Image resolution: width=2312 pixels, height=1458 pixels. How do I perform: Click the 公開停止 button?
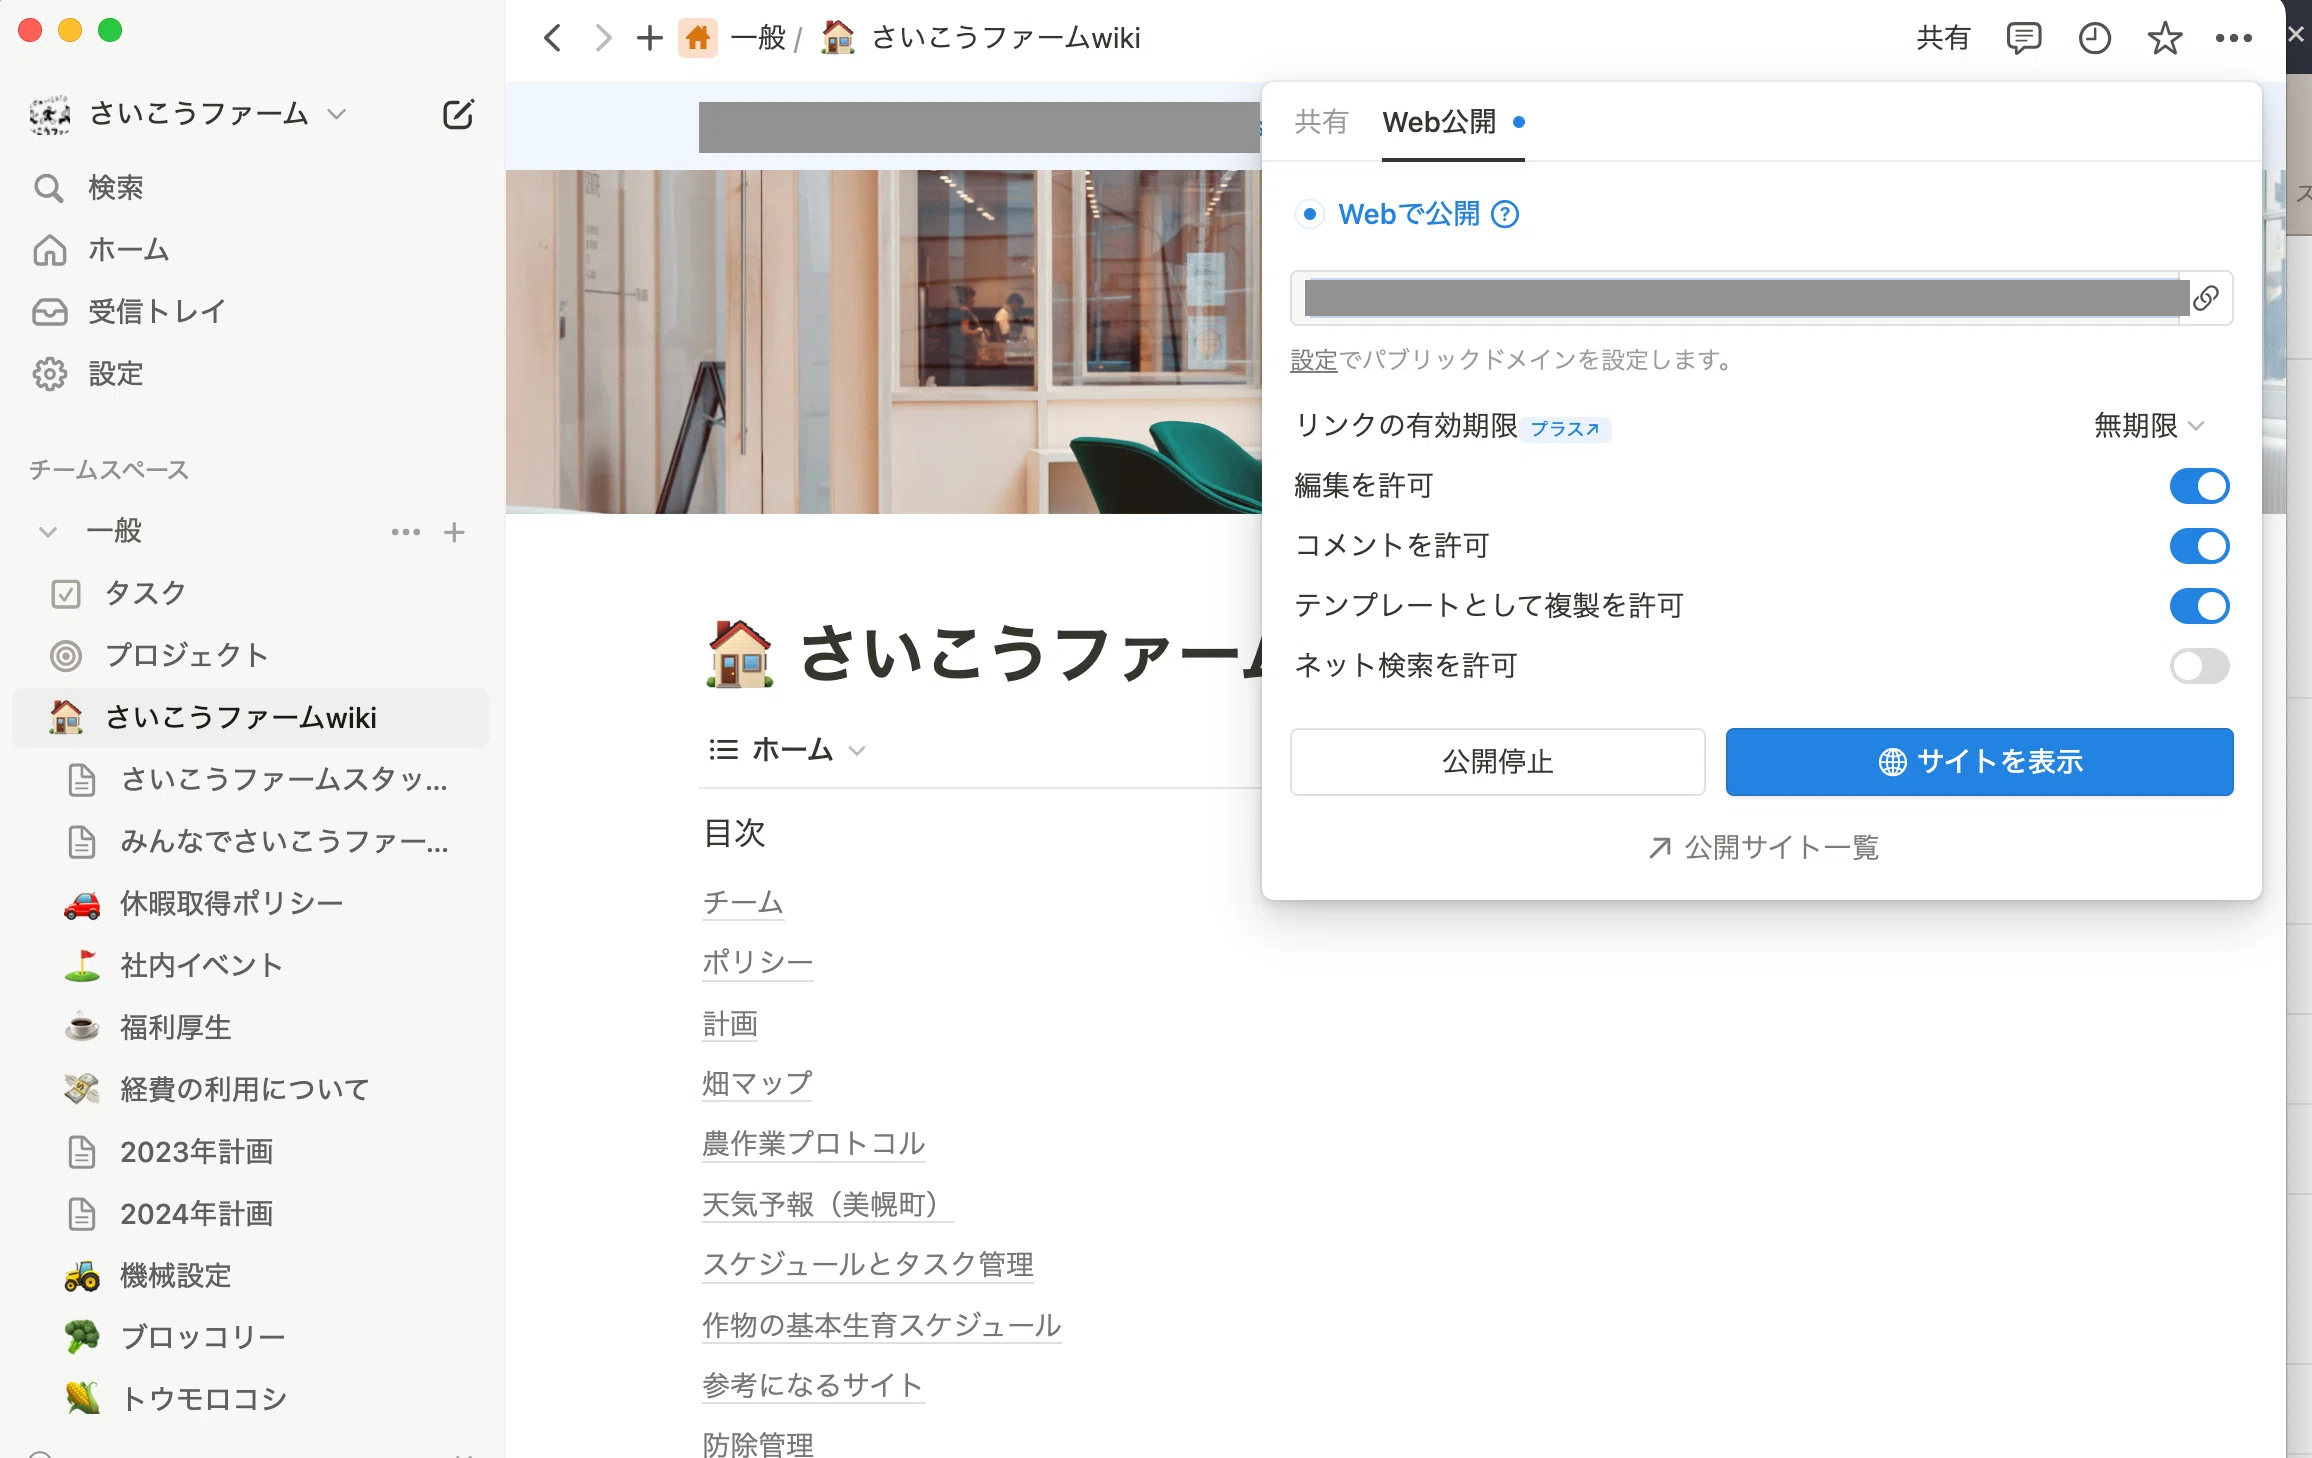1497,762
